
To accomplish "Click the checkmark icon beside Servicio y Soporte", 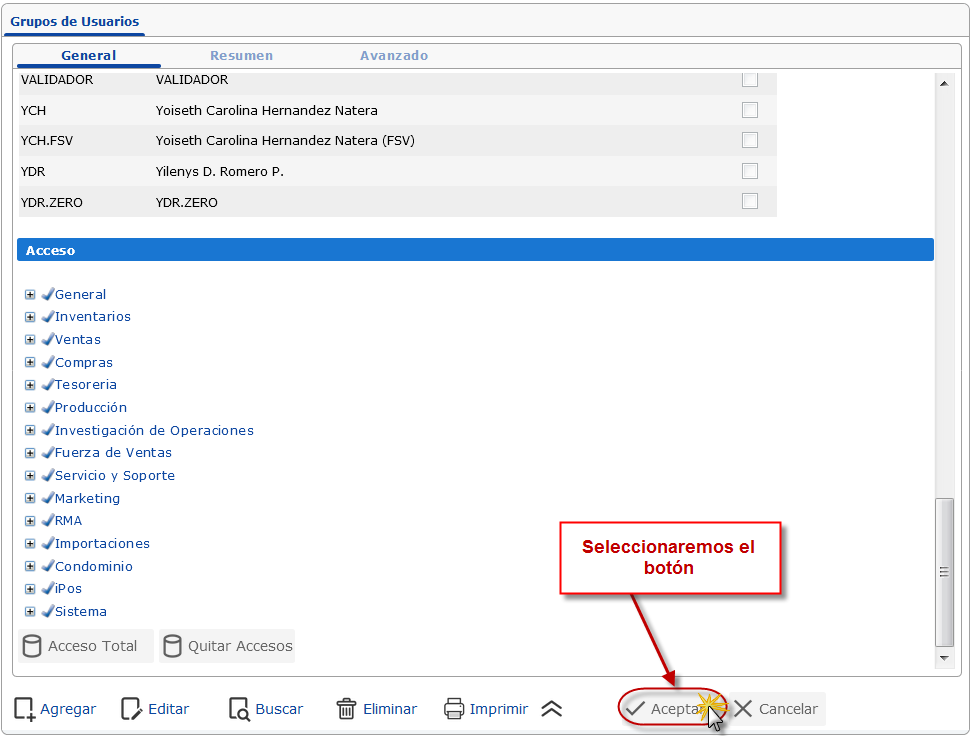I will click(48, 475).
